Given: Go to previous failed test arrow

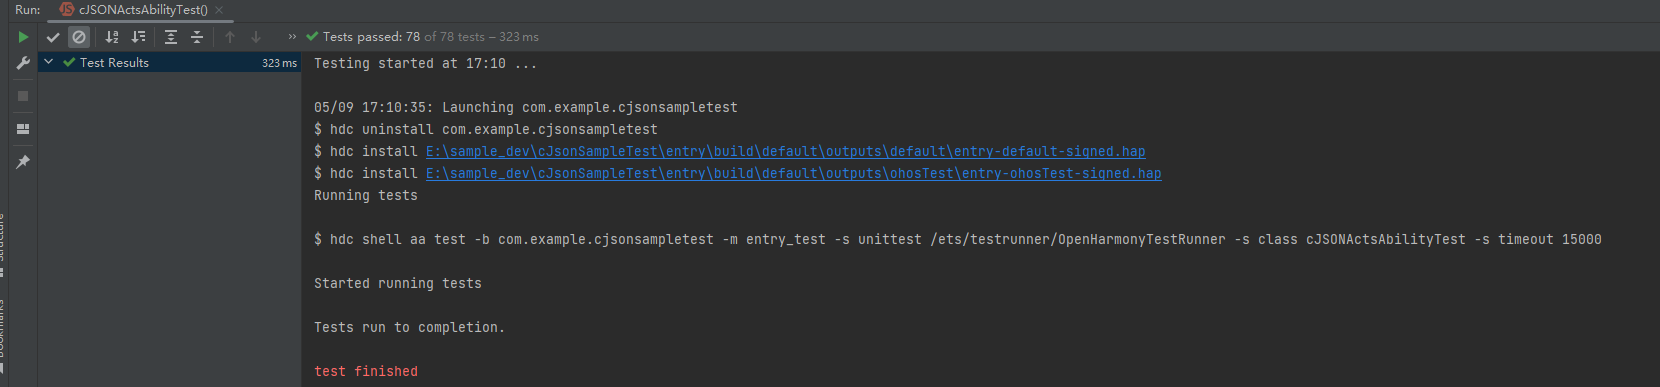Looking at the screenshot, I should pyautogui.click(x=230, y=37).
